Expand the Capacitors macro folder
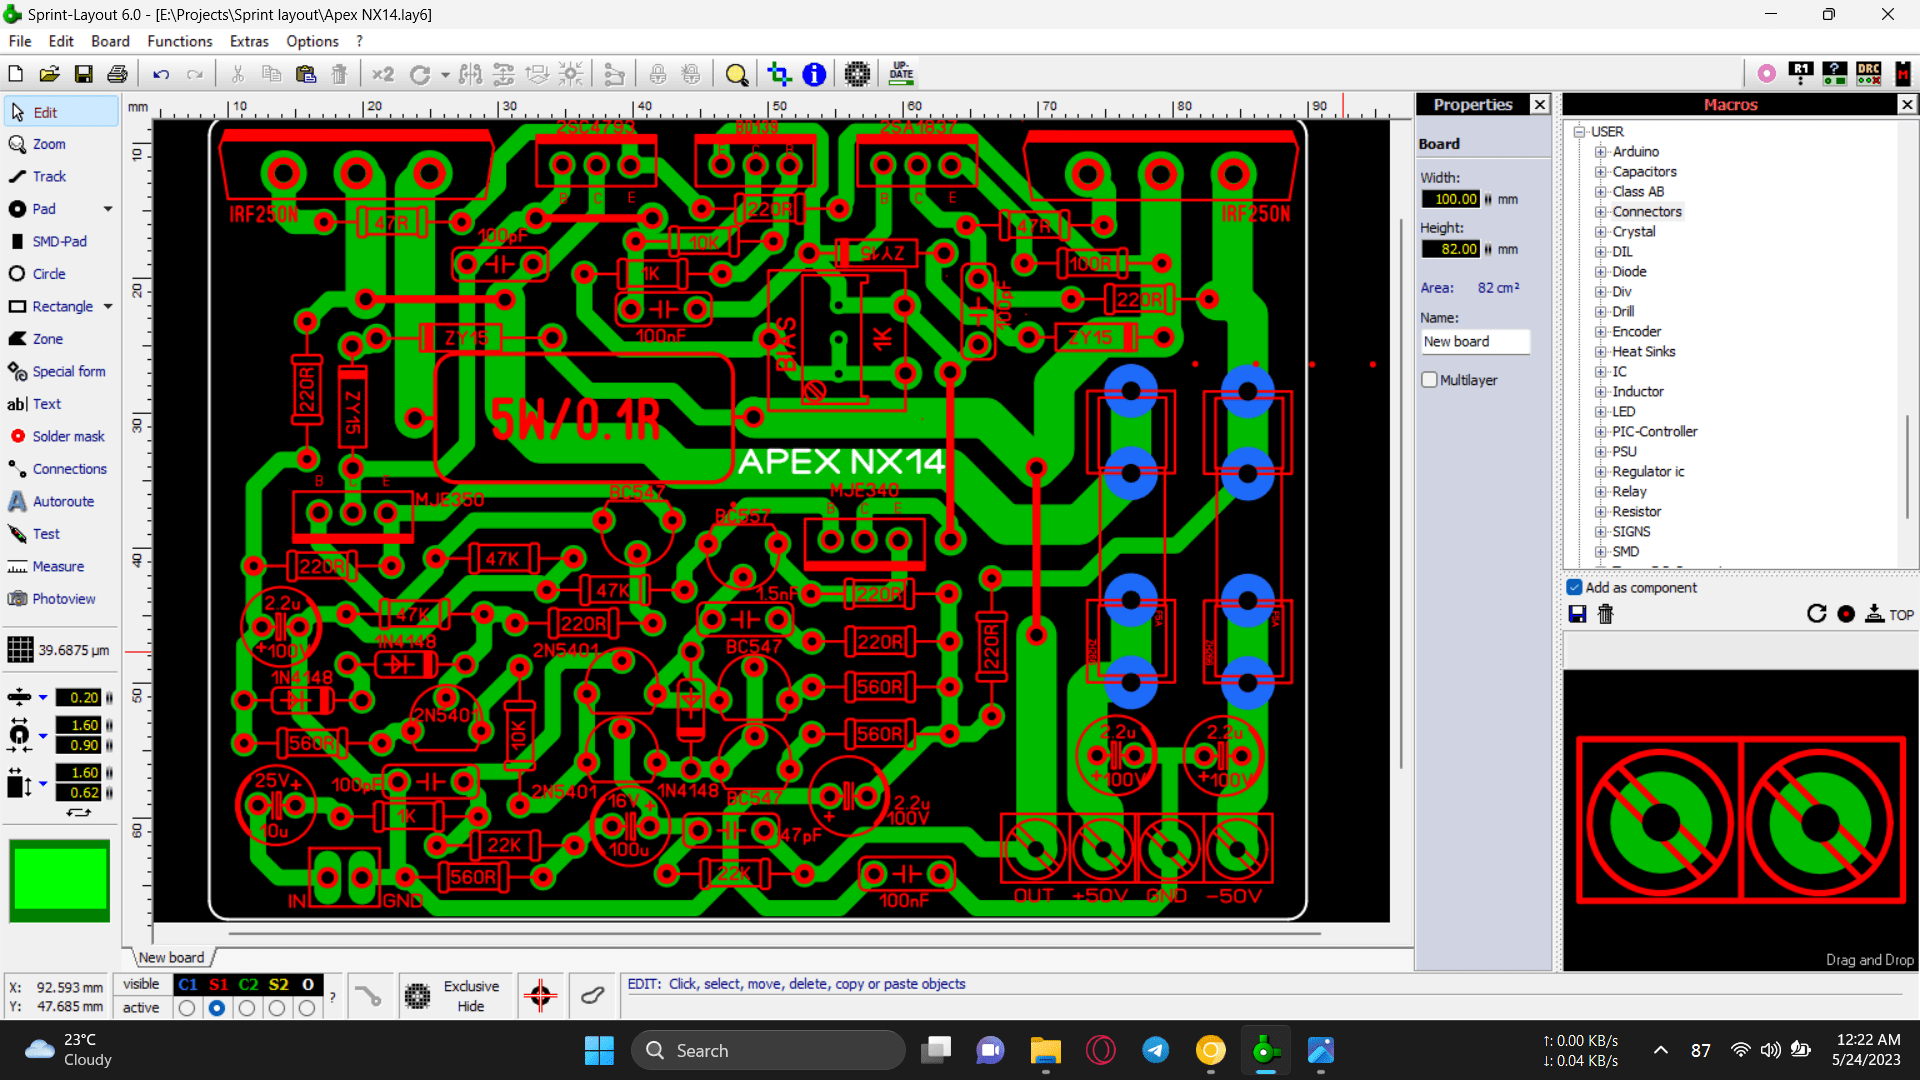1920x1080 pixels. (1600, 172)
